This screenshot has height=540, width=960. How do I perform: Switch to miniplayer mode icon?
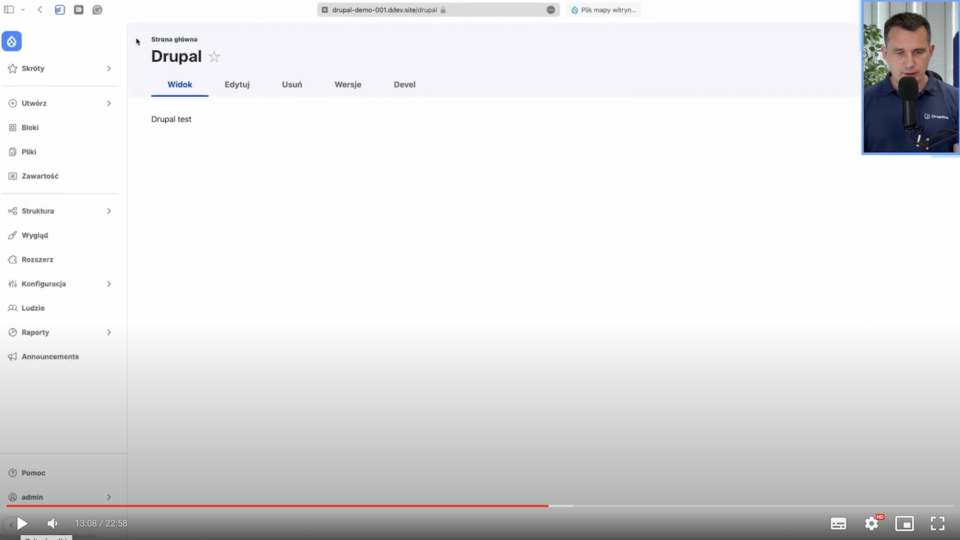(x=904, y=523)
